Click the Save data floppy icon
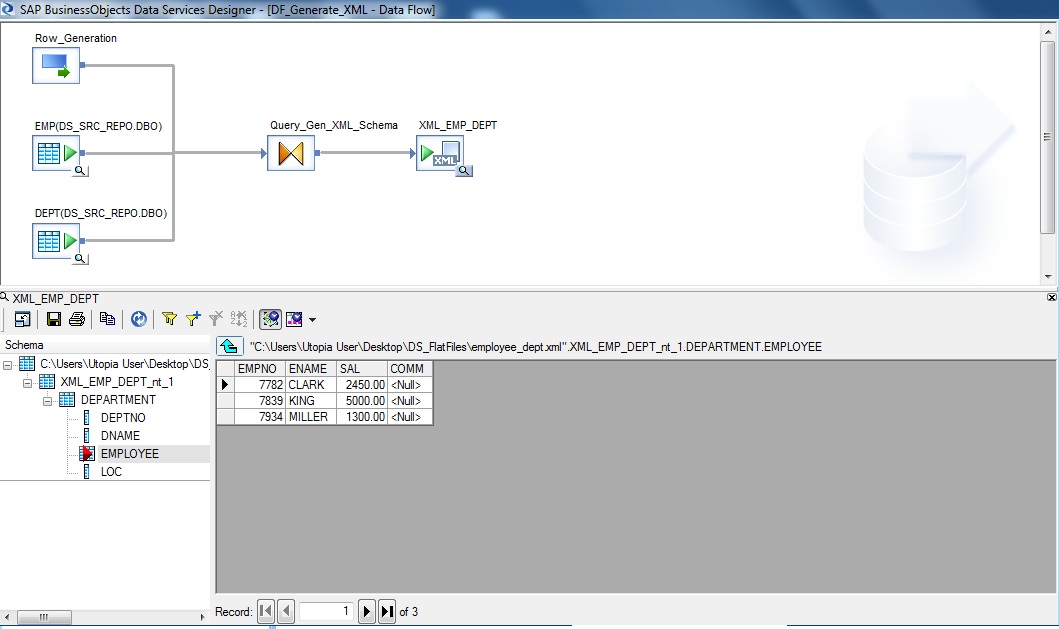The height and width of the screenshot is (629, 1059). click(x=54, y=319)
